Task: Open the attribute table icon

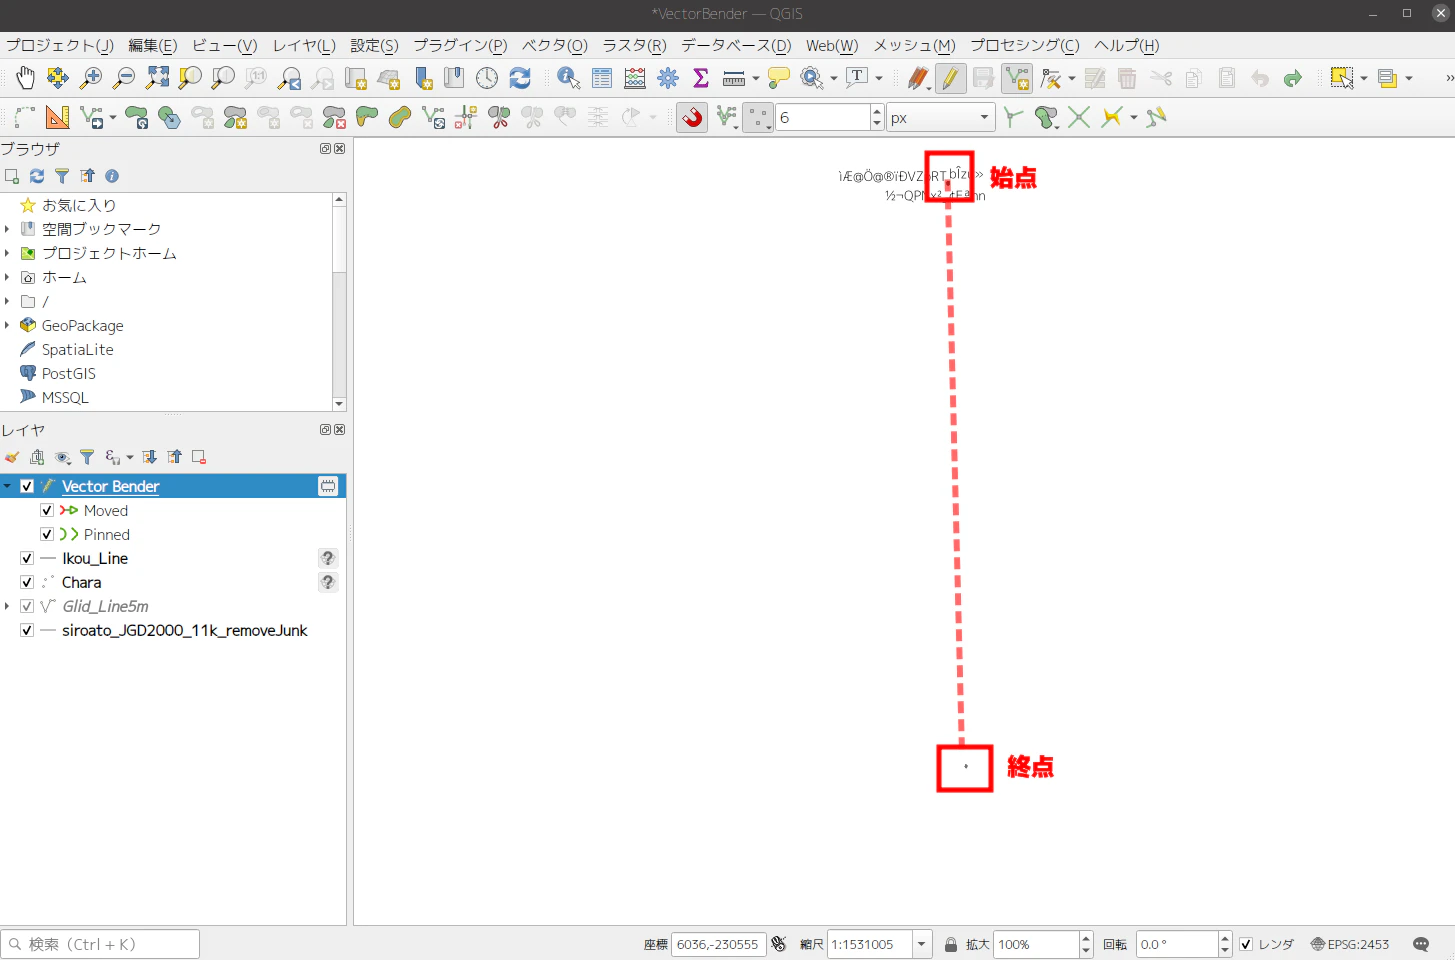Action: tap(602, 78)
